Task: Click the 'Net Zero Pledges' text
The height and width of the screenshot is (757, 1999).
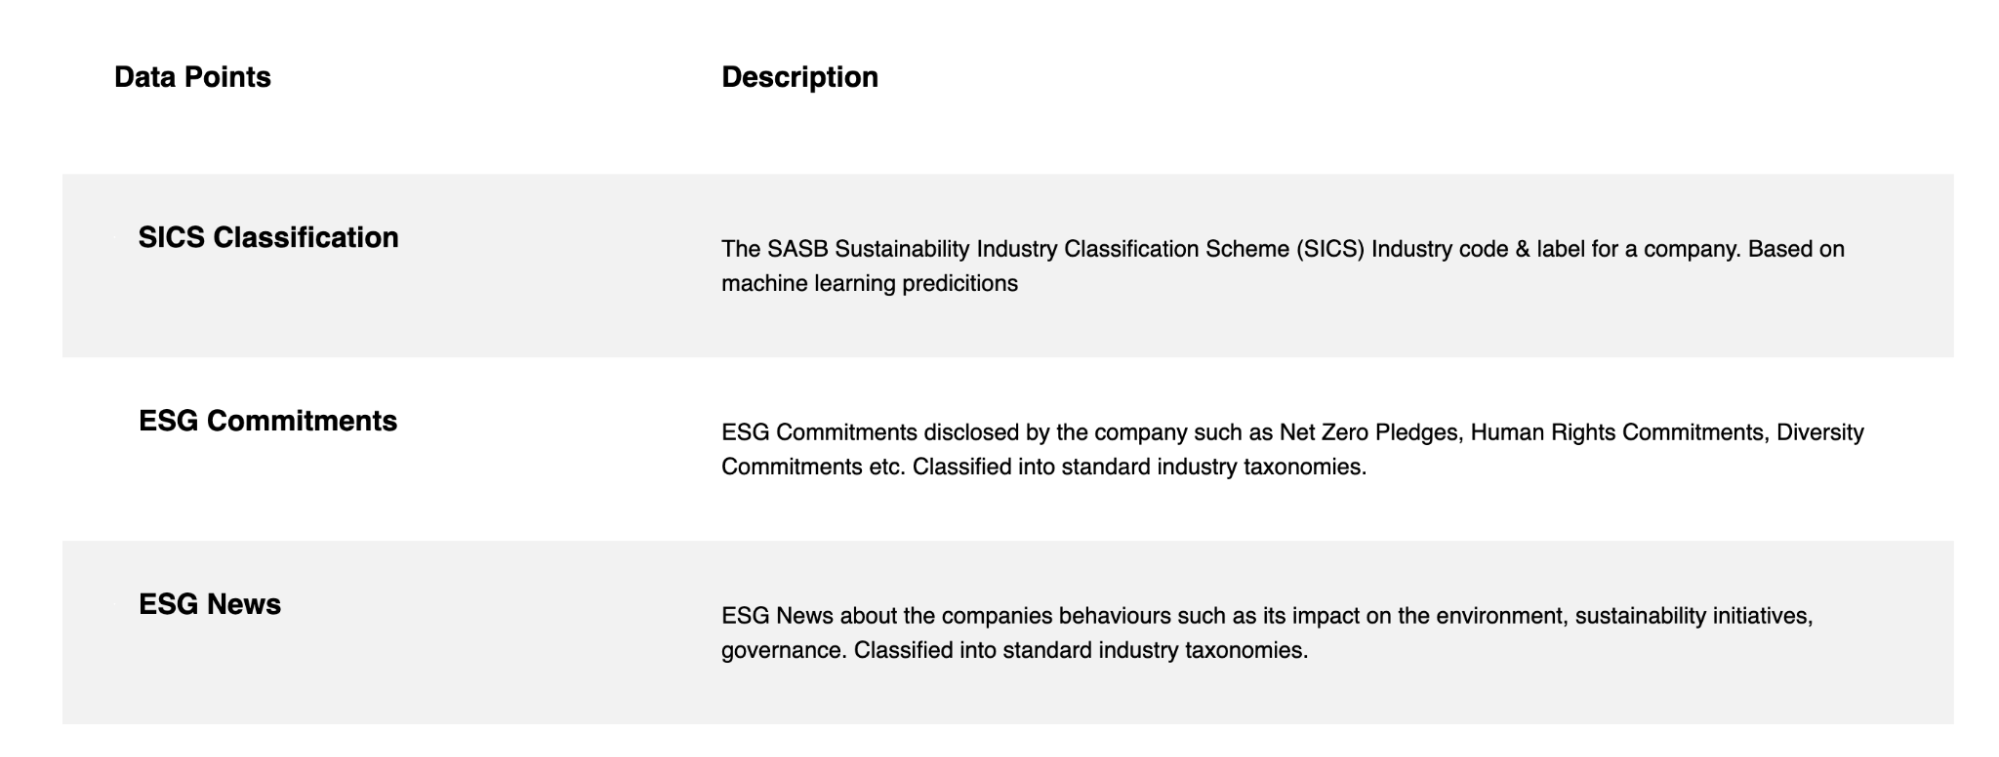Action: (1371, 433)
